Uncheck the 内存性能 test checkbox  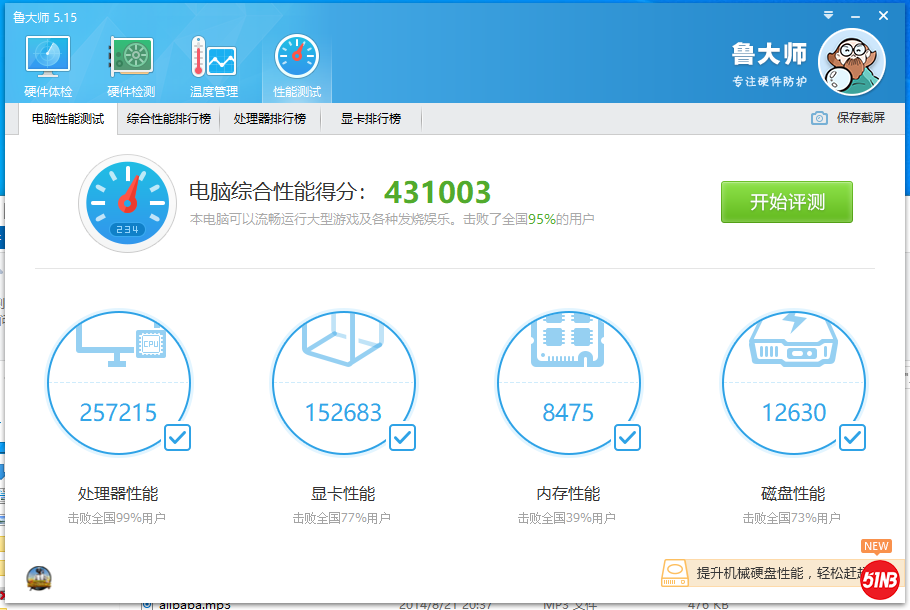(x=627, y=437)
